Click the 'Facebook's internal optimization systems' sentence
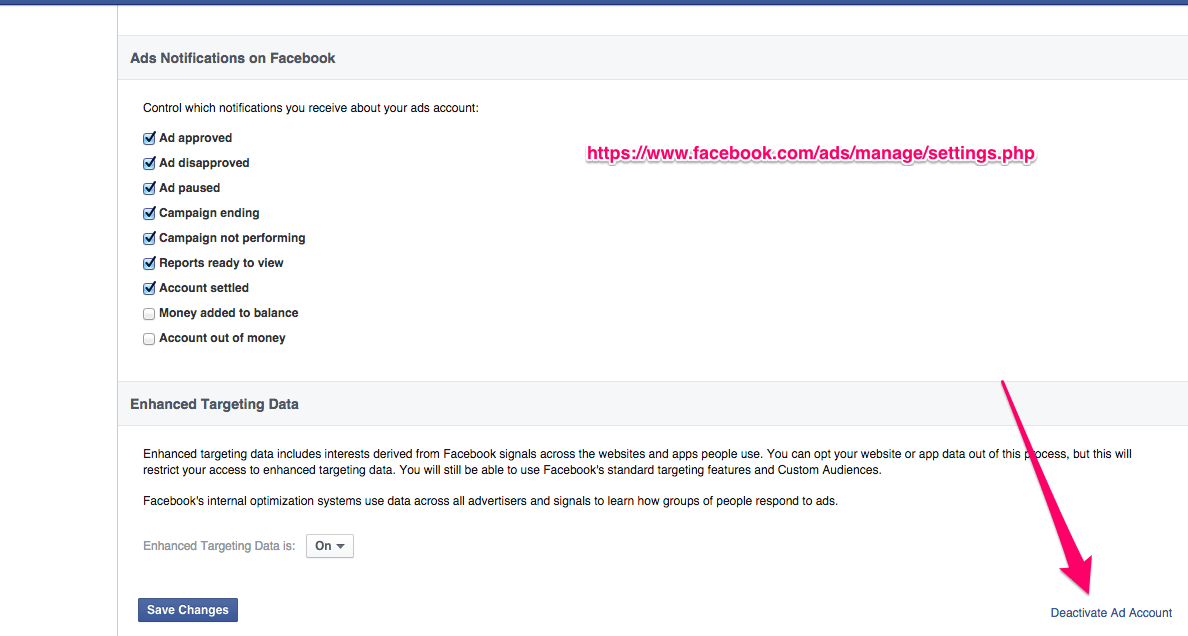This screenshot has width=1188, height=636. tap(490, 501)
